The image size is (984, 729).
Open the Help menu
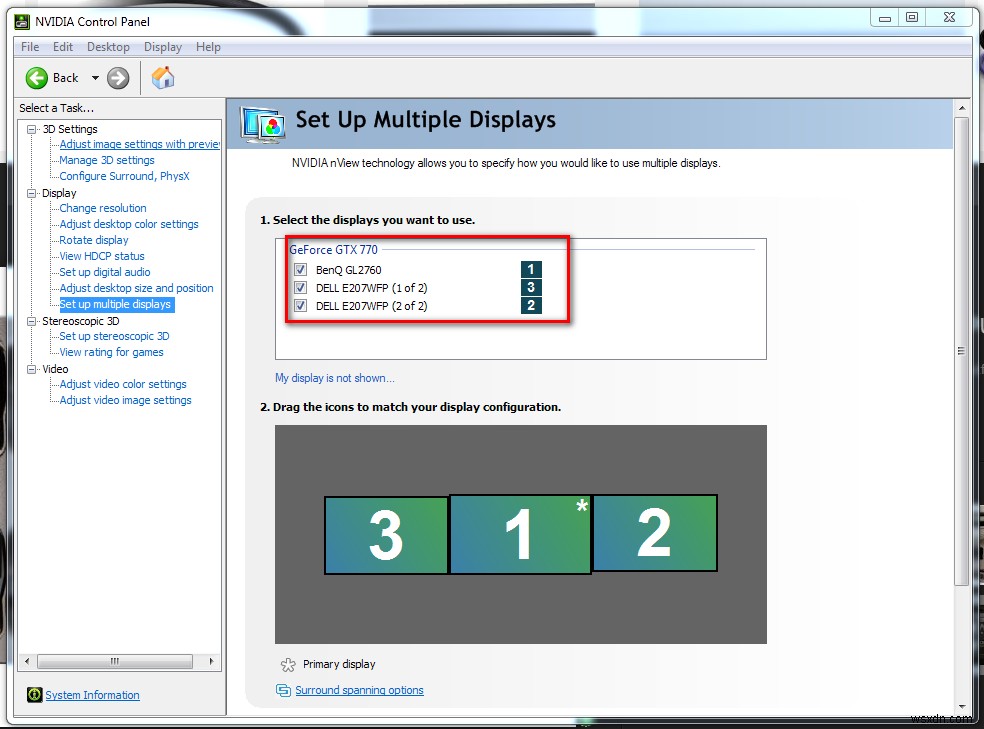208,47
